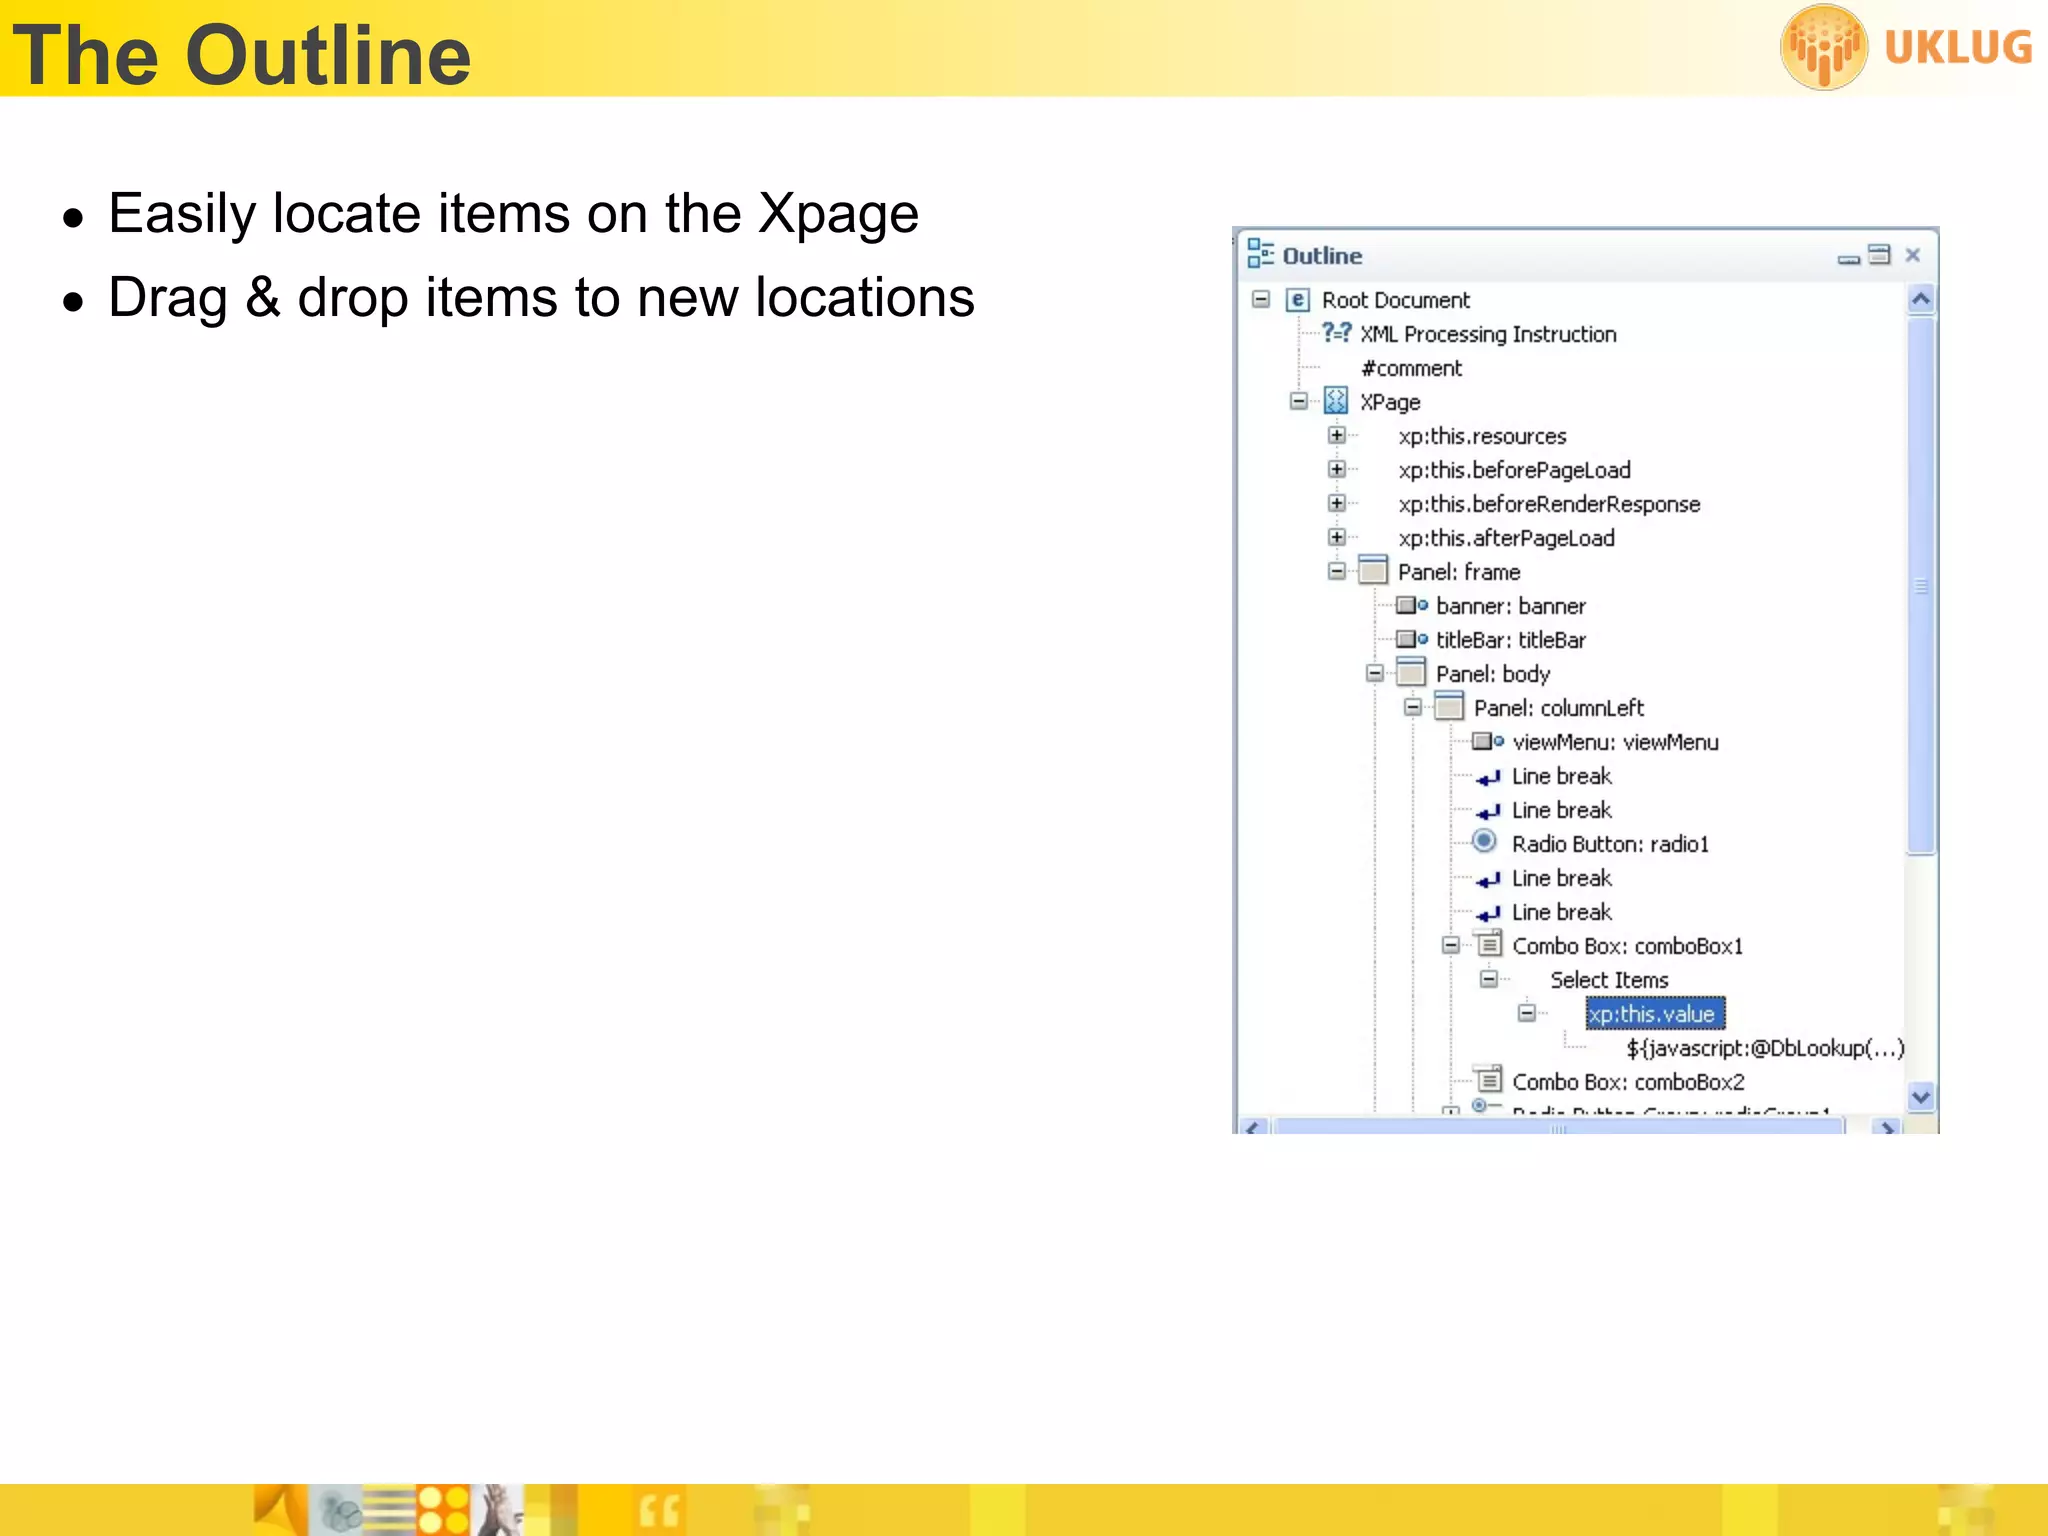Viewport: 2048px width, 1536px height.
Task: Click the Panel: frame icon
Action: (1373, 570)
